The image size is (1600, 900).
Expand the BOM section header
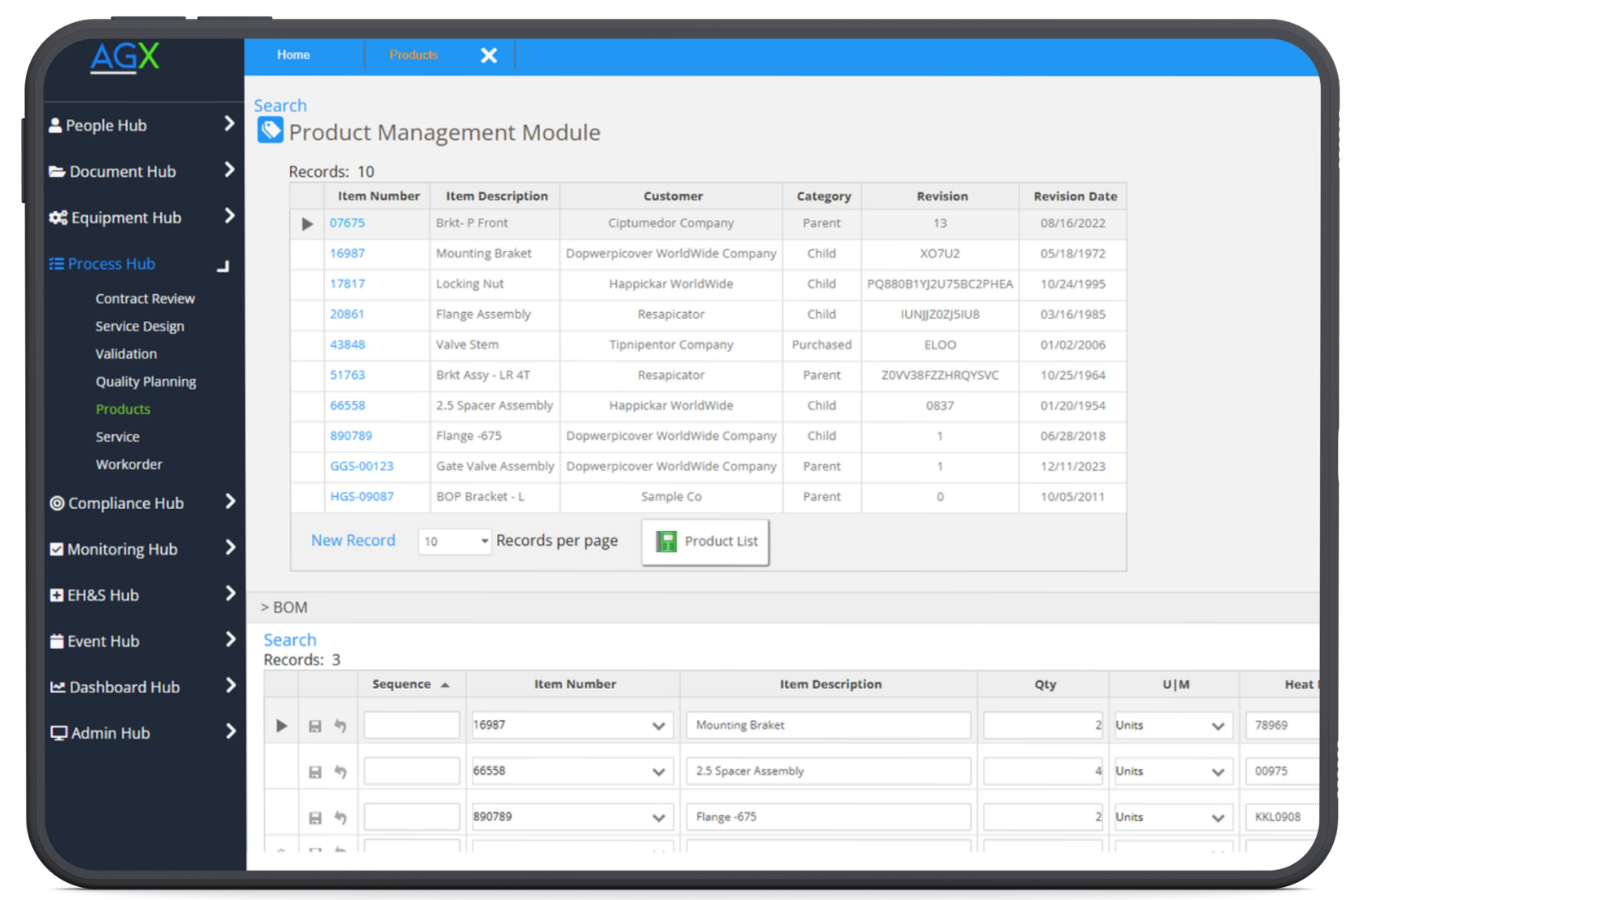(x=284, y=608)
